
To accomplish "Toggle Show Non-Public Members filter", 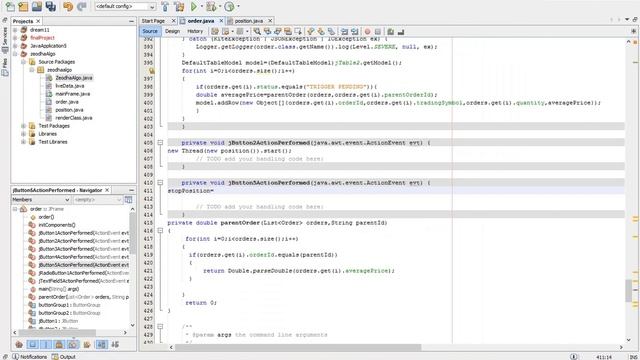I will pos(60,345).
